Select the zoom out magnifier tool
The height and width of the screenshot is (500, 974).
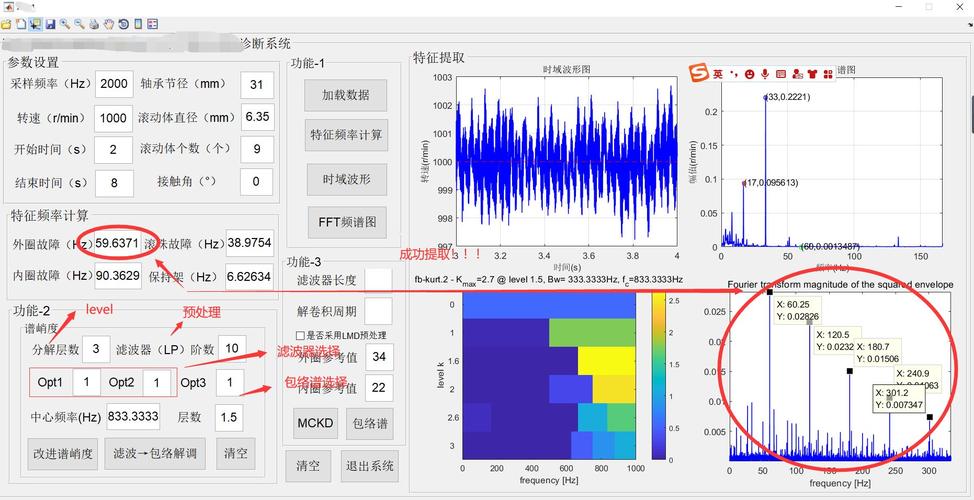[x=80, y=24]
